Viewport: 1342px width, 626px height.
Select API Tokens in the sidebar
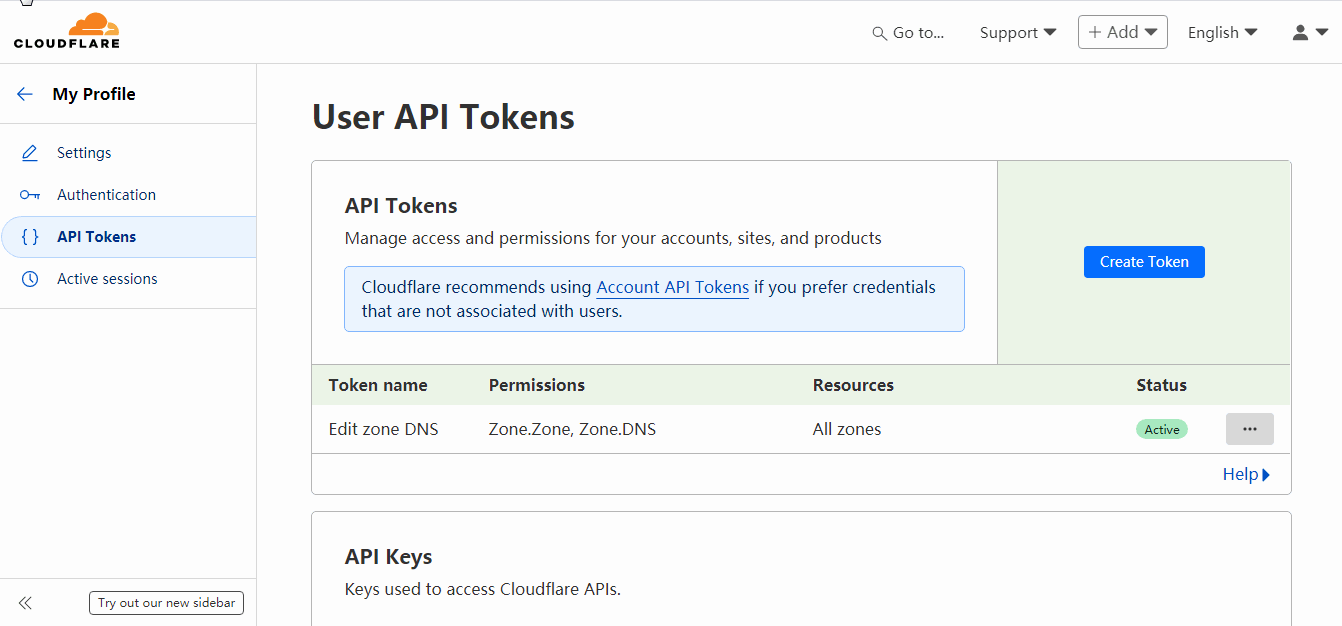[128, 237]
